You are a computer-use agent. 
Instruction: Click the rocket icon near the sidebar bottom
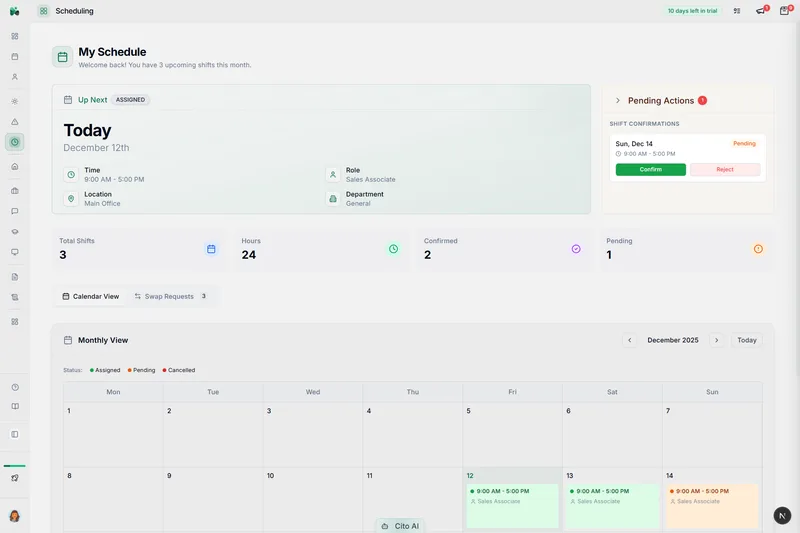[15, 478]
